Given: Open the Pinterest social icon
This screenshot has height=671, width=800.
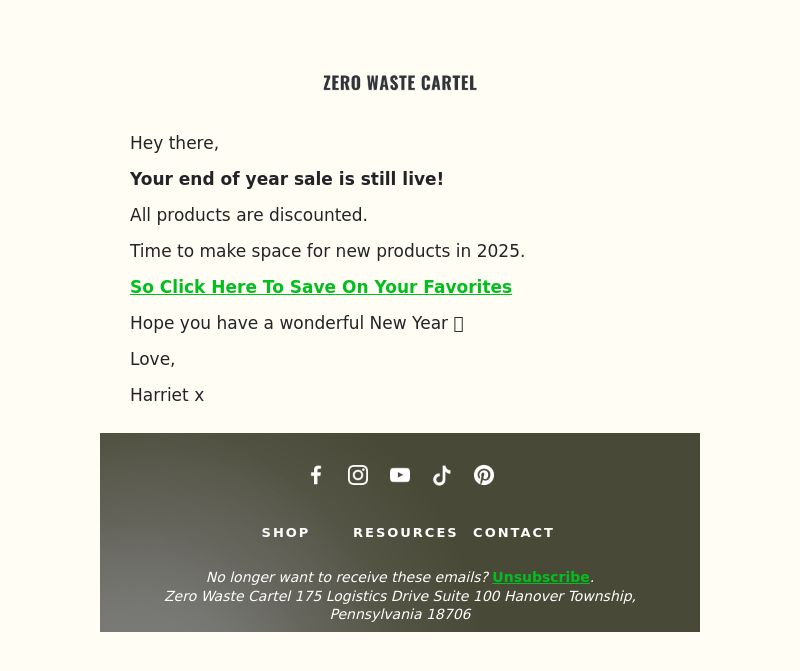Looking at the screenshot, I should 484,475.
